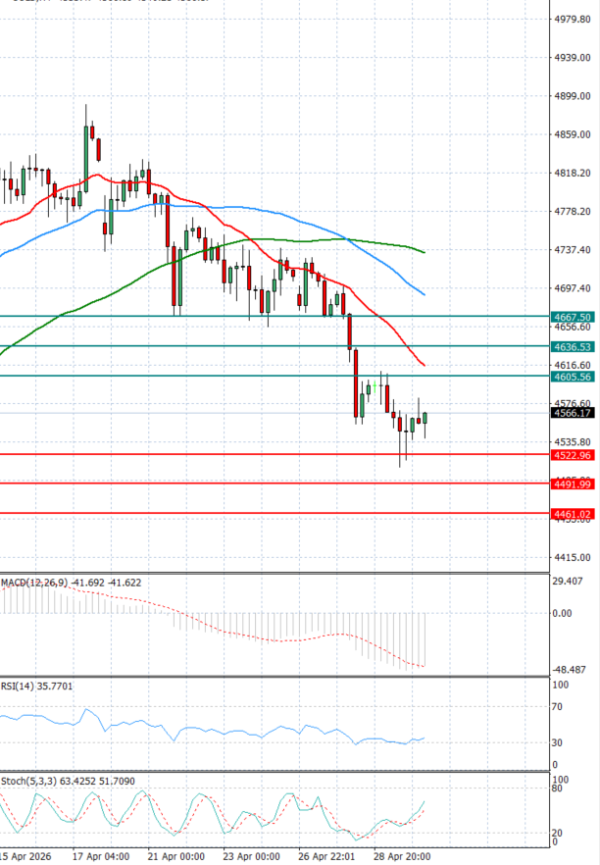Click the 4636.53 teal level label

pyautogui.click(x=573, y=346)
